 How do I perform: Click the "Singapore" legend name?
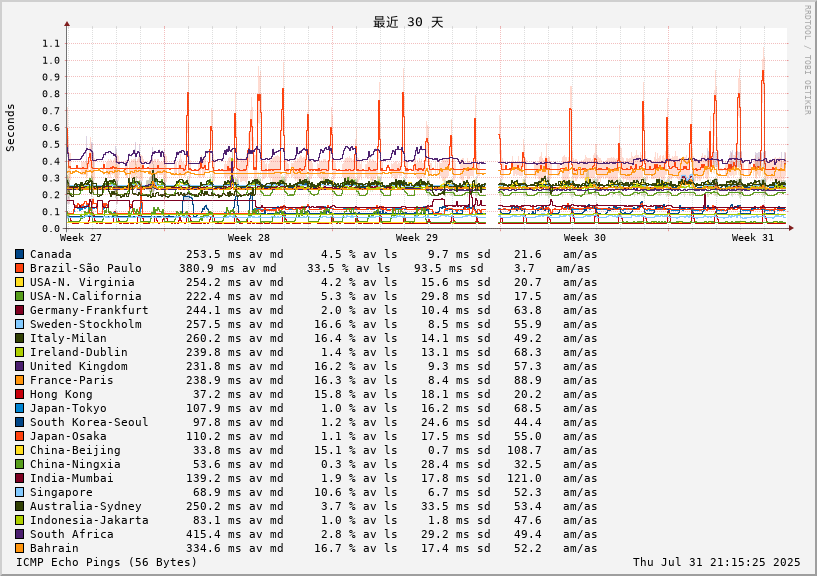61,492
